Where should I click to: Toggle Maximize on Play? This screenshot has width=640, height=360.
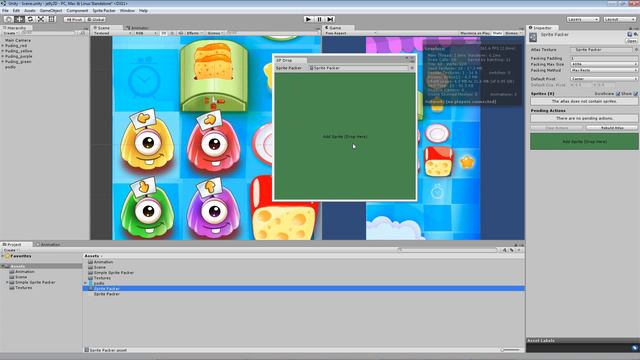(475, 33)
